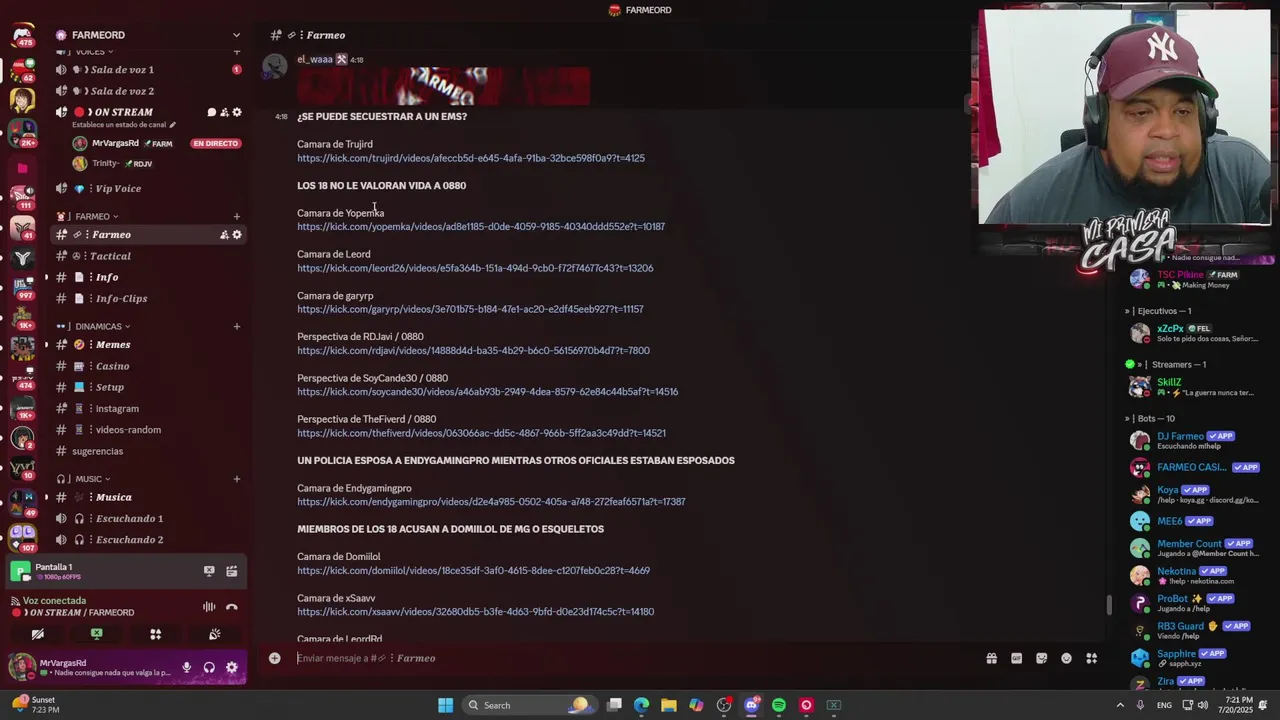Open MrVargasRd avatar in user panel

click(x=22, y=667)
